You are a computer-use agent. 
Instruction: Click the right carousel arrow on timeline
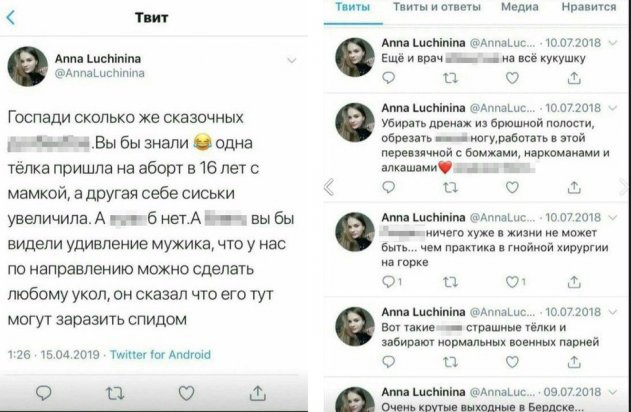[x=619, y=187]
